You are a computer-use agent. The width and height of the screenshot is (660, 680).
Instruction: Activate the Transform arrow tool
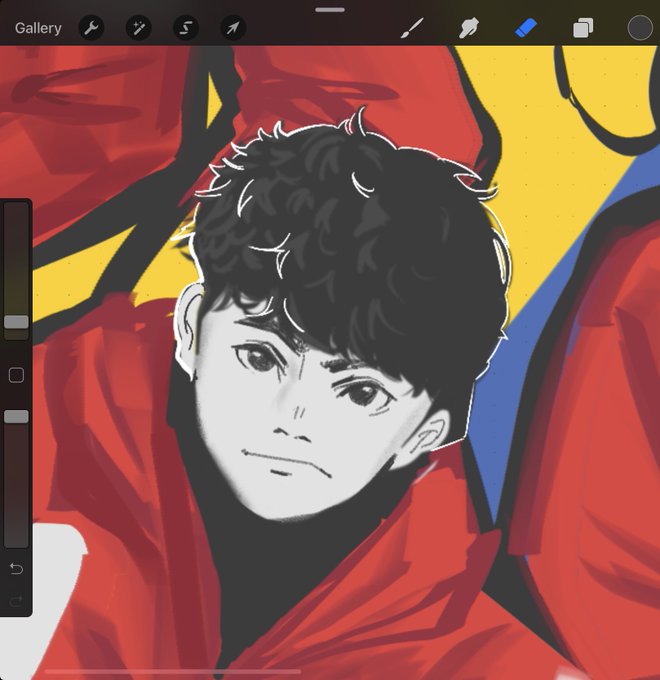(233, 28)
